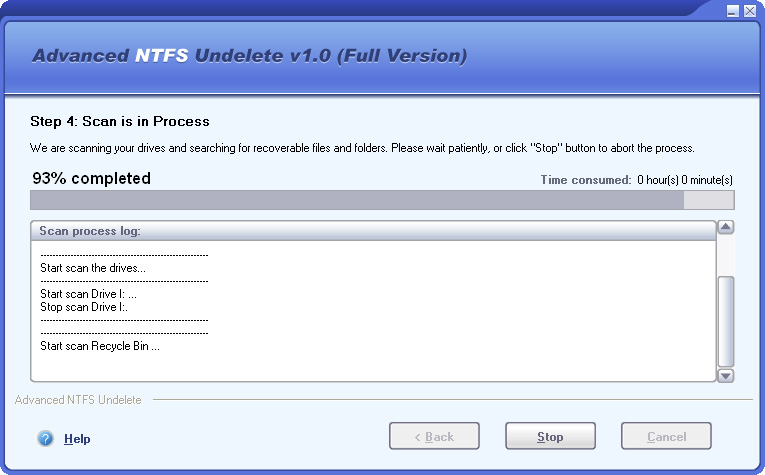Image resolution: width=765 pixels, height=475 pixels.
Task: Click the "Step 4: Scan is in Process" heading
Action: tap(120, 121)
